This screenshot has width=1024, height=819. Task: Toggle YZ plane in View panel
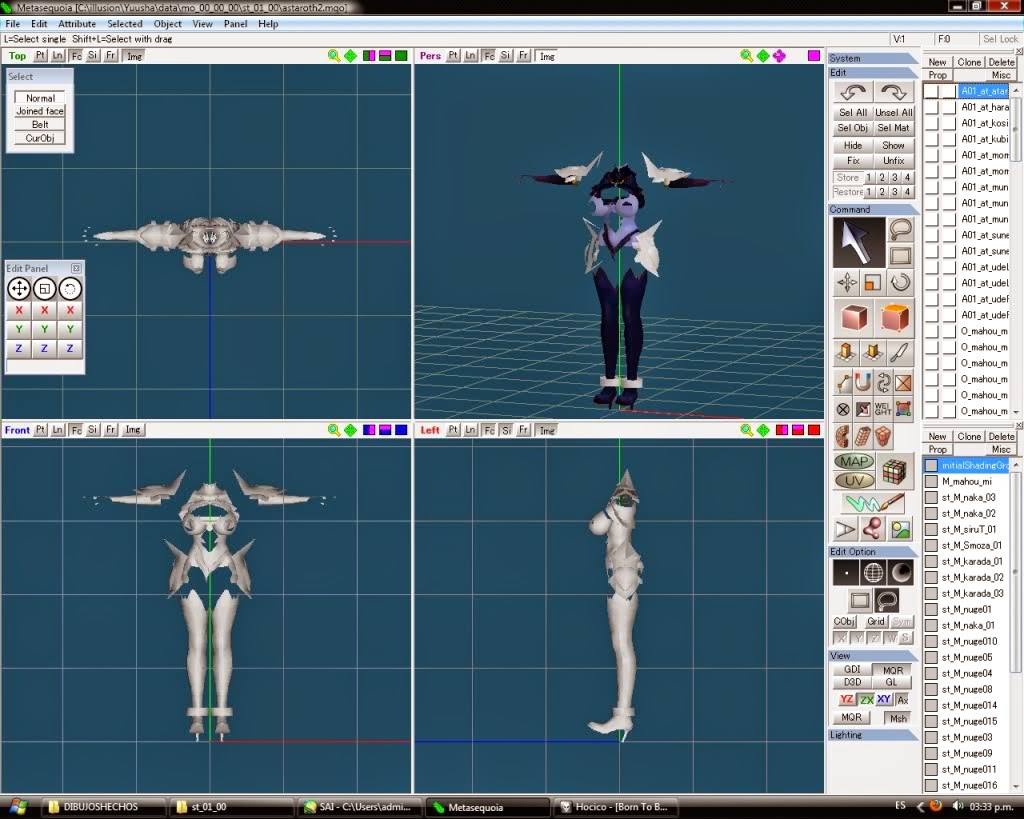[846, 699]
